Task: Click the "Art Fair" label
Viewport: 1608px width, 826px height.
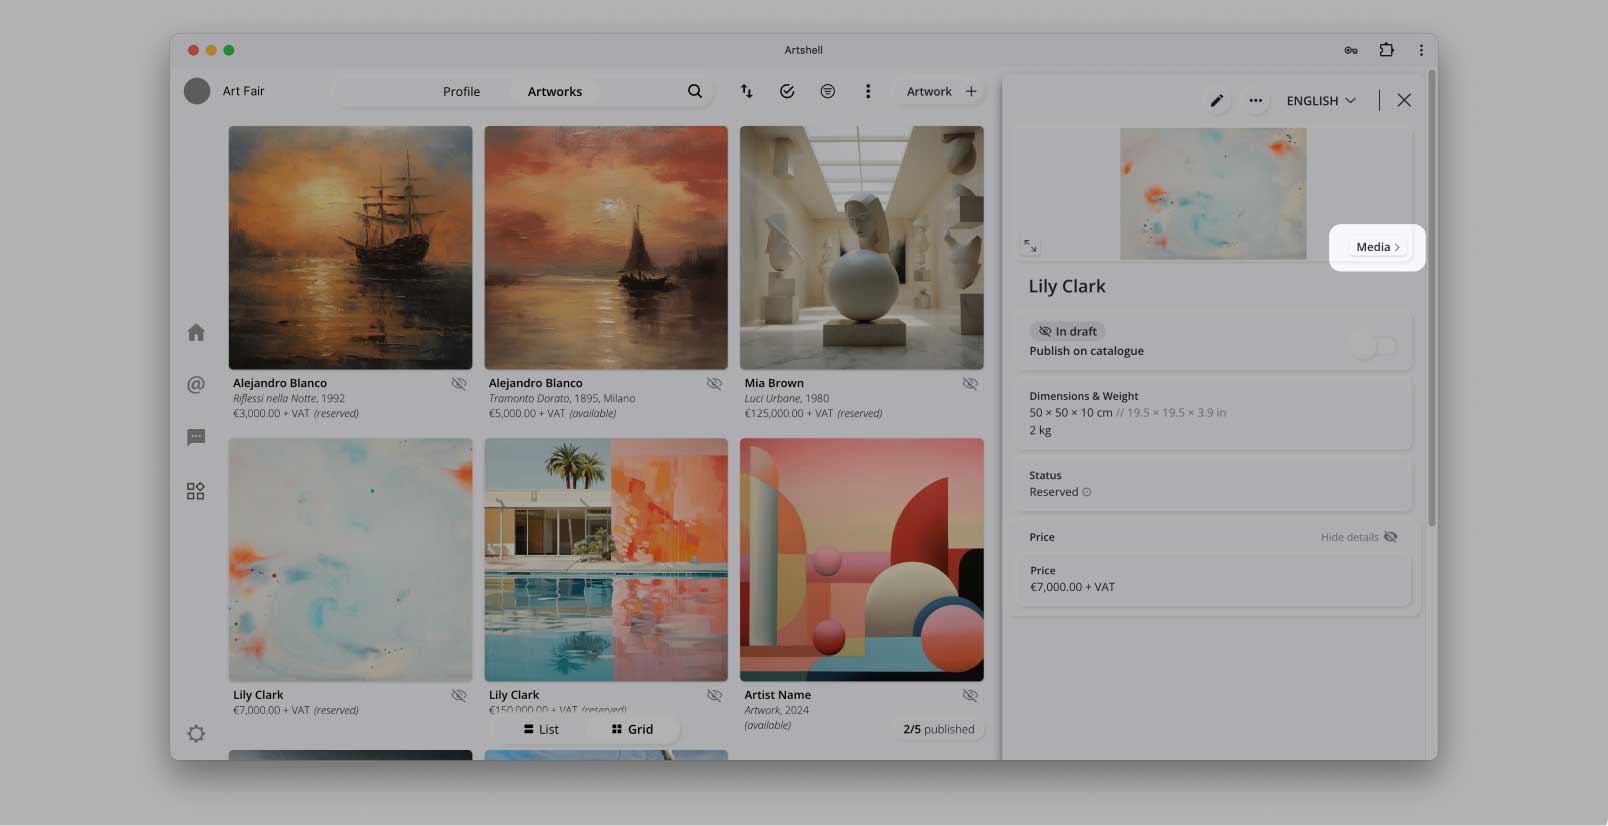Action: [x=244, y=91]
